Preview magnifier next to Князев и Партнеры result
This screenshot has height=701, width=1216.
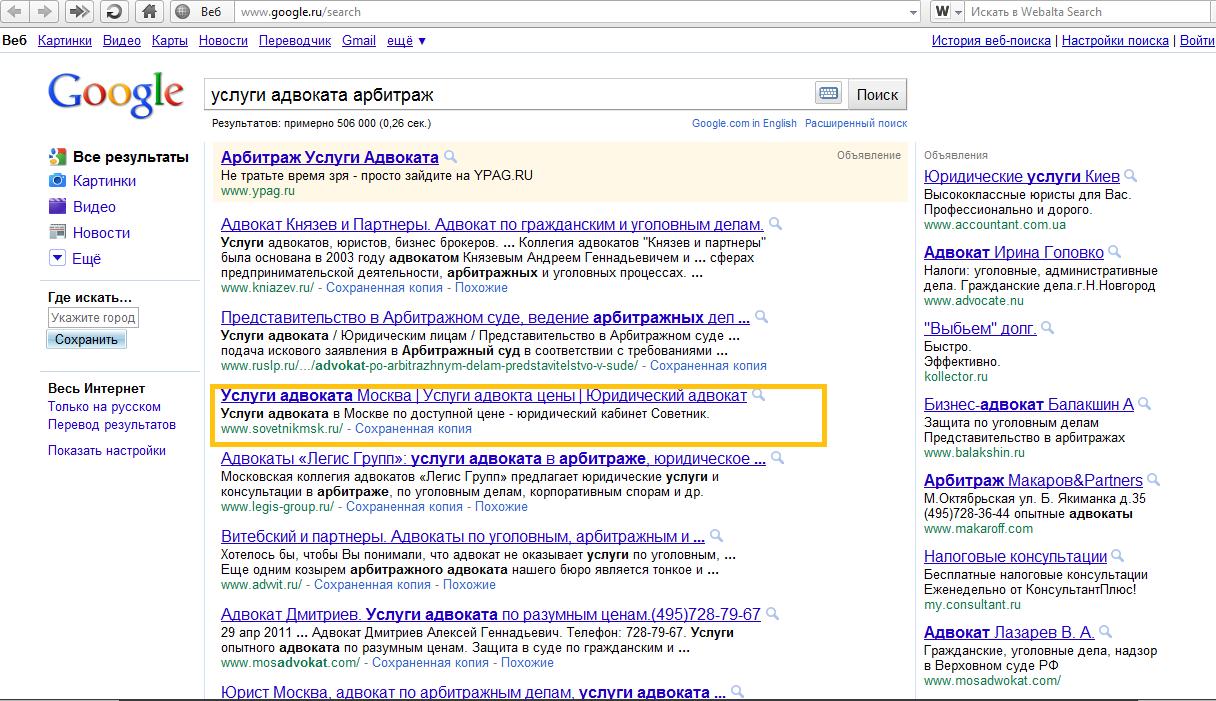click(776, 224)
